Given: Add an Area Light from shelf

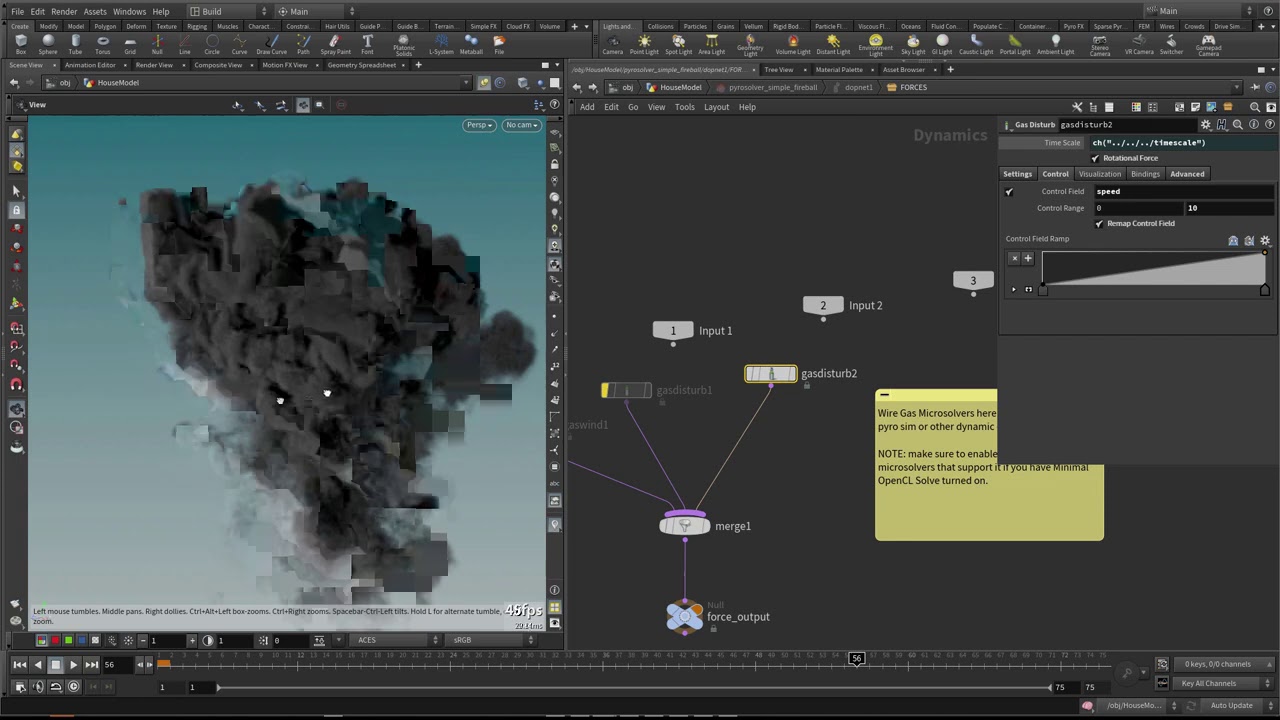Looking at the screenshot, I should coord(711,45).
